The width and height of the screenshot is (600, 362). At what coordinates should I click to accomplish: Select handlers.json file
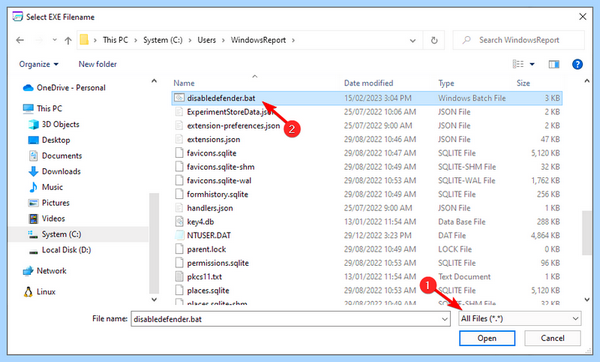367,208
